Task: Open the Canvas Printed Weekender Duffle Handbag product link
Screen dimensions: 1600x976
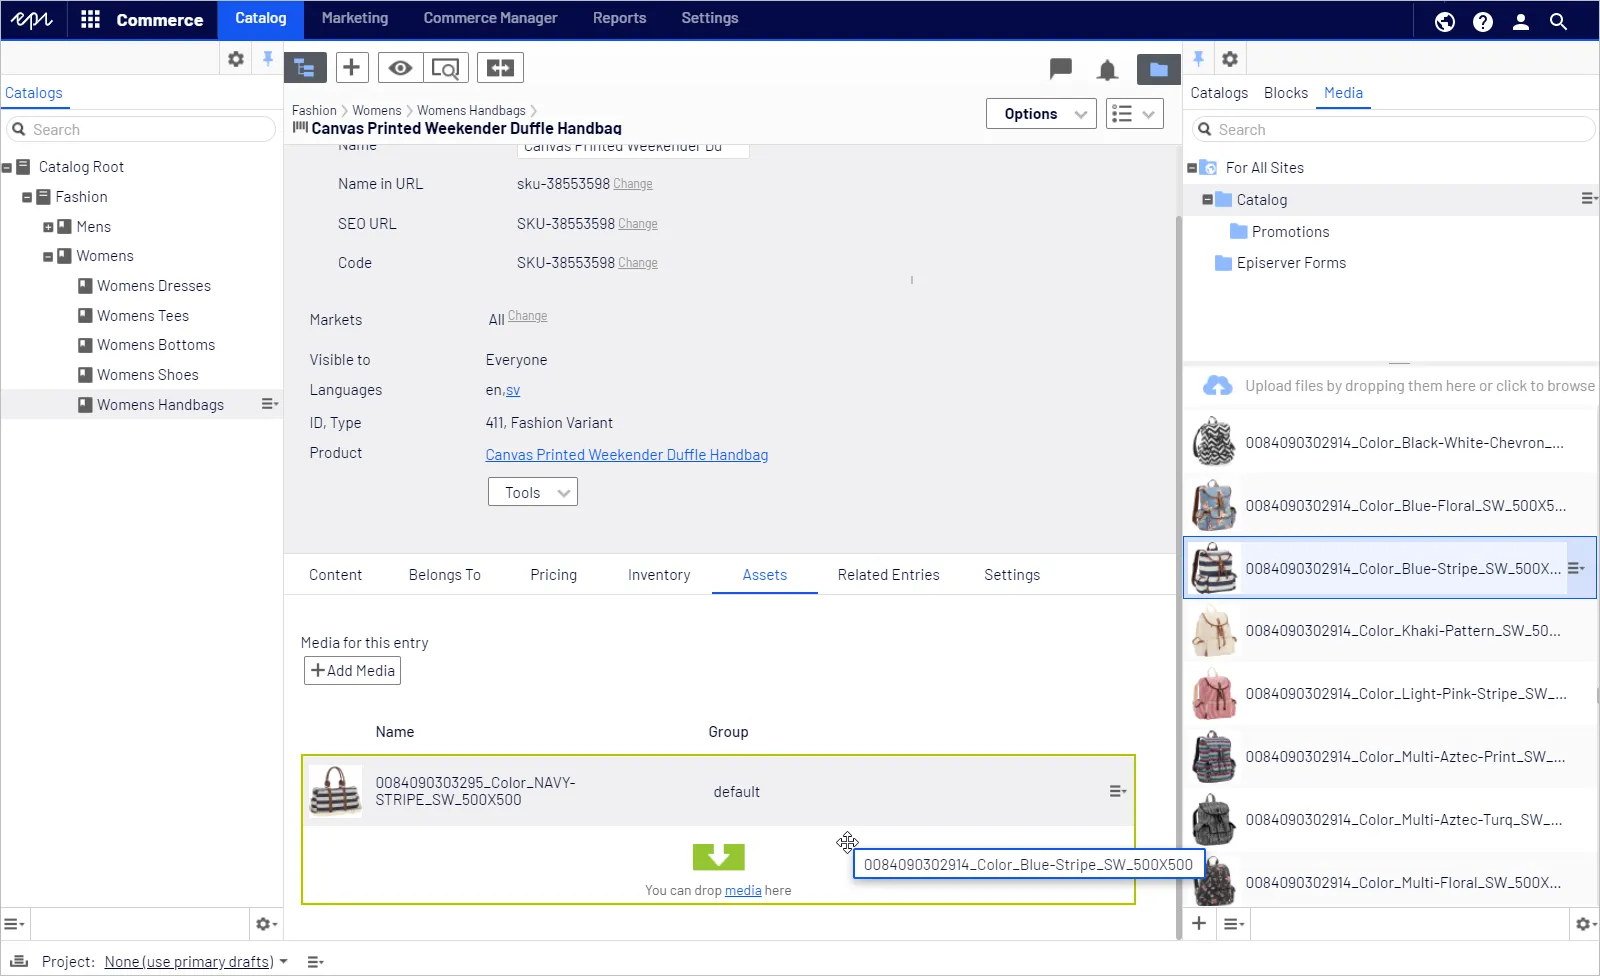Action: [x=627, y=455]
